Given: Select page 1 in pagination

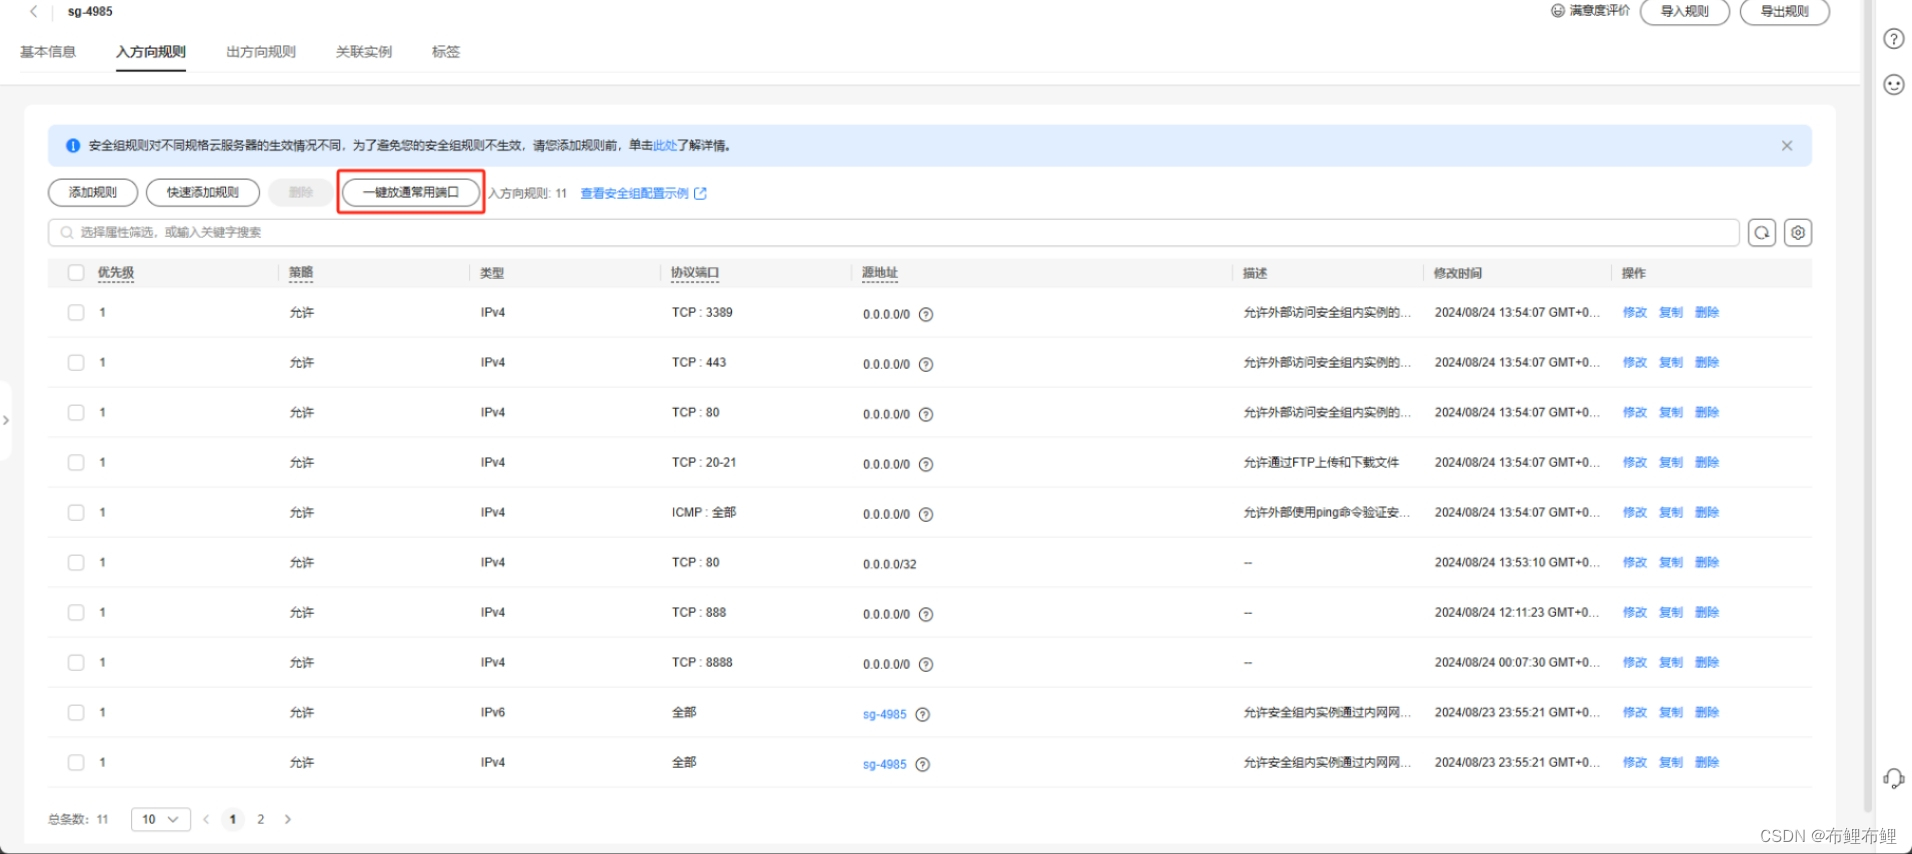Looking at the screenshot, I should 233,819.
